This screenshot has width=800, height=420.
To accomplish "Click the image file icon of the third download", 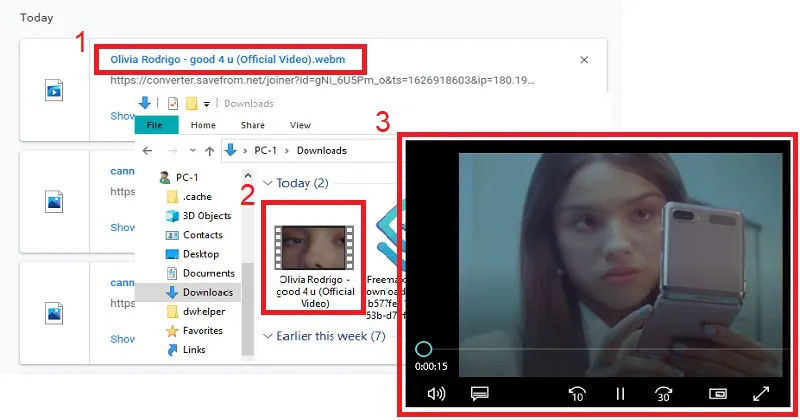I will point(54,313).
